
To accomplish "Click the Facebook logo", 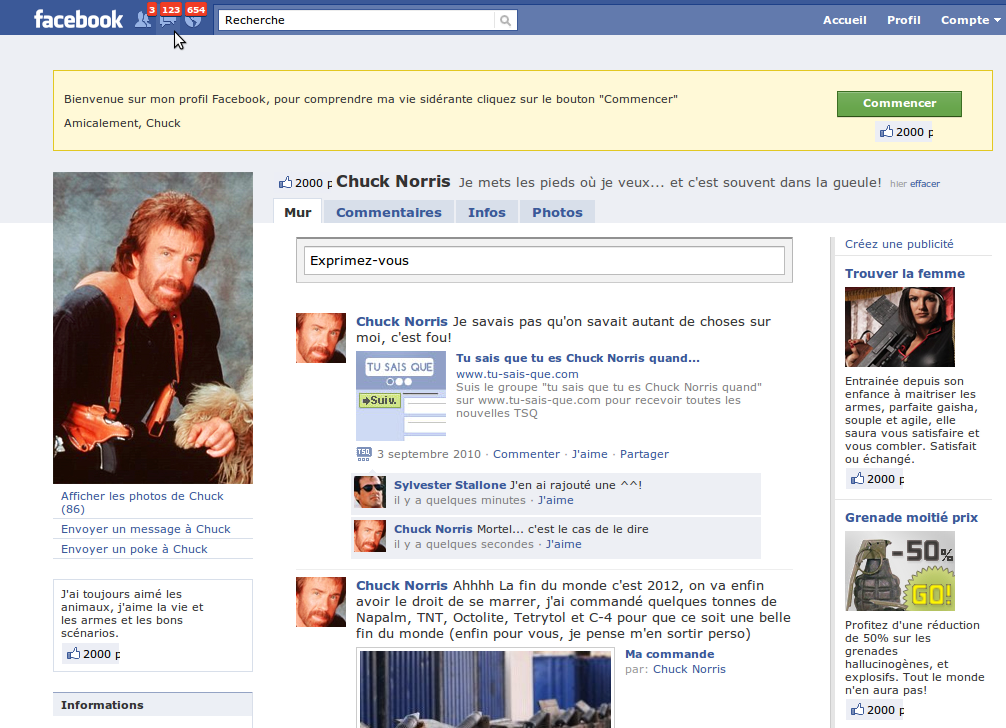I will tap(78, 19).
